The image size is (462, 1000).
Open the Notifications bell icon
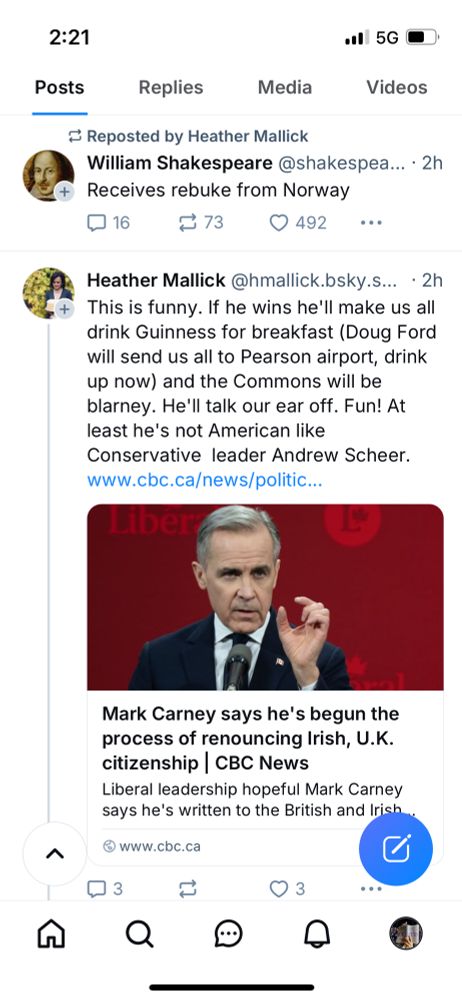[x=317, y=934]
